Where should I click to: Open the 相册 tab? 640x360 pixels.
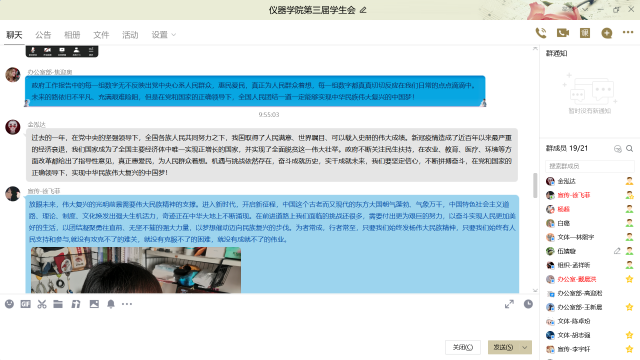pyautogui.click(x=72, y=35)
